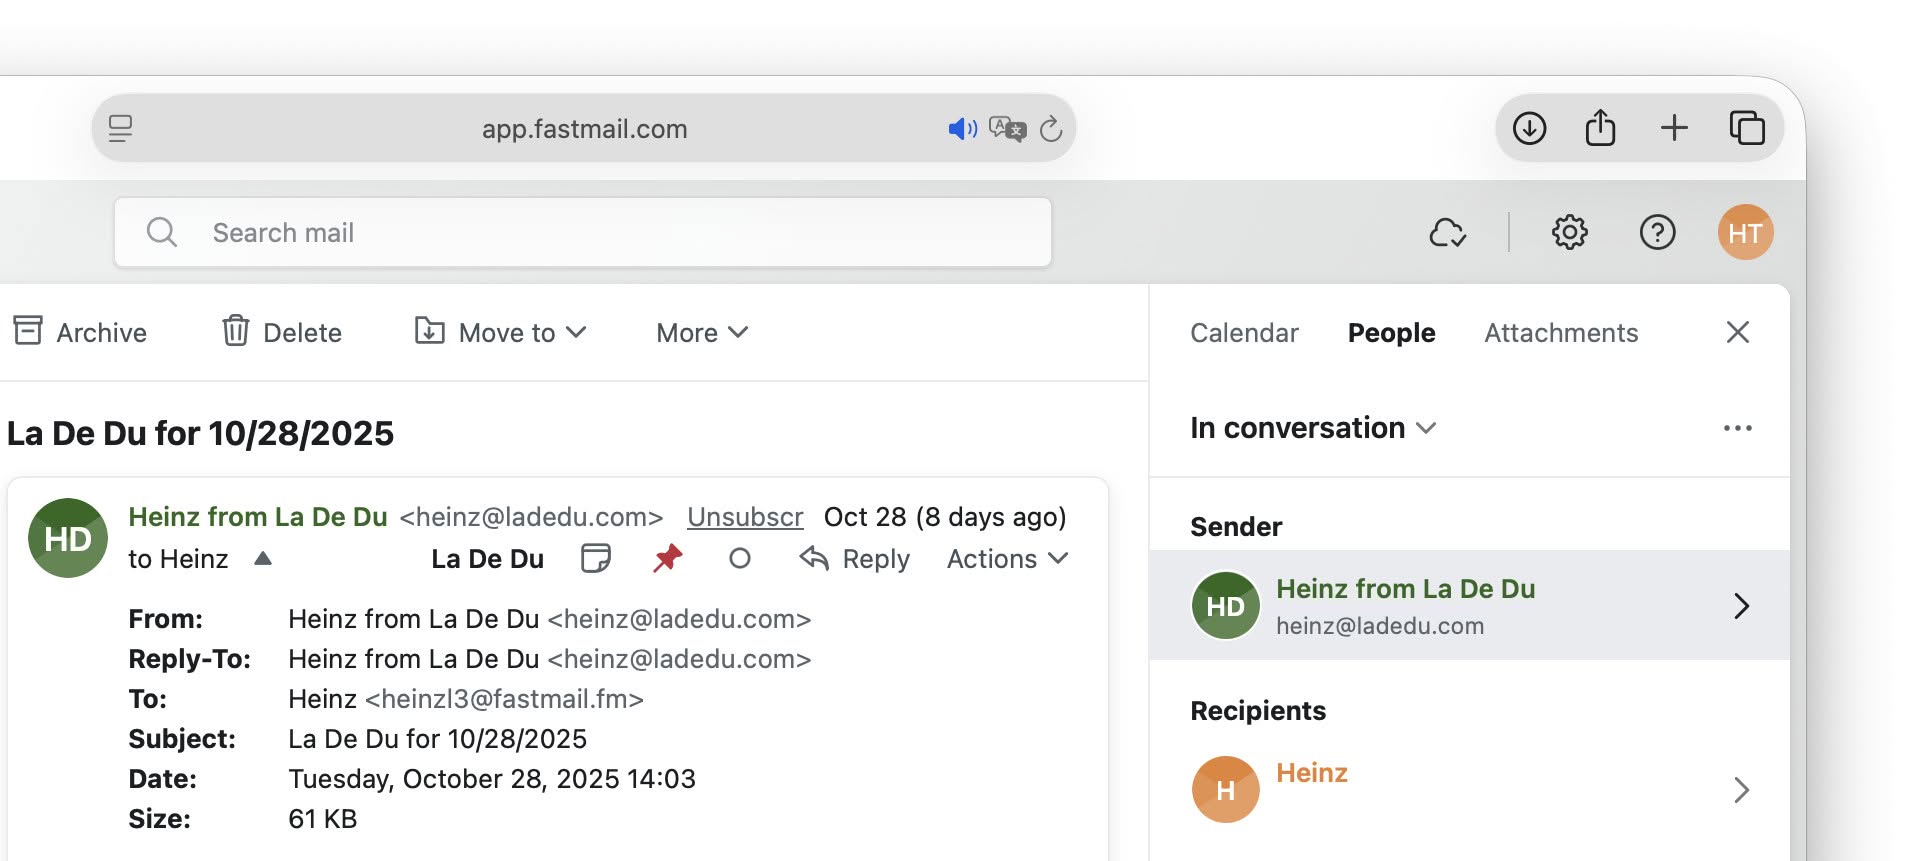Archive this message
1918x861 pixels.
tap(79, 332)
